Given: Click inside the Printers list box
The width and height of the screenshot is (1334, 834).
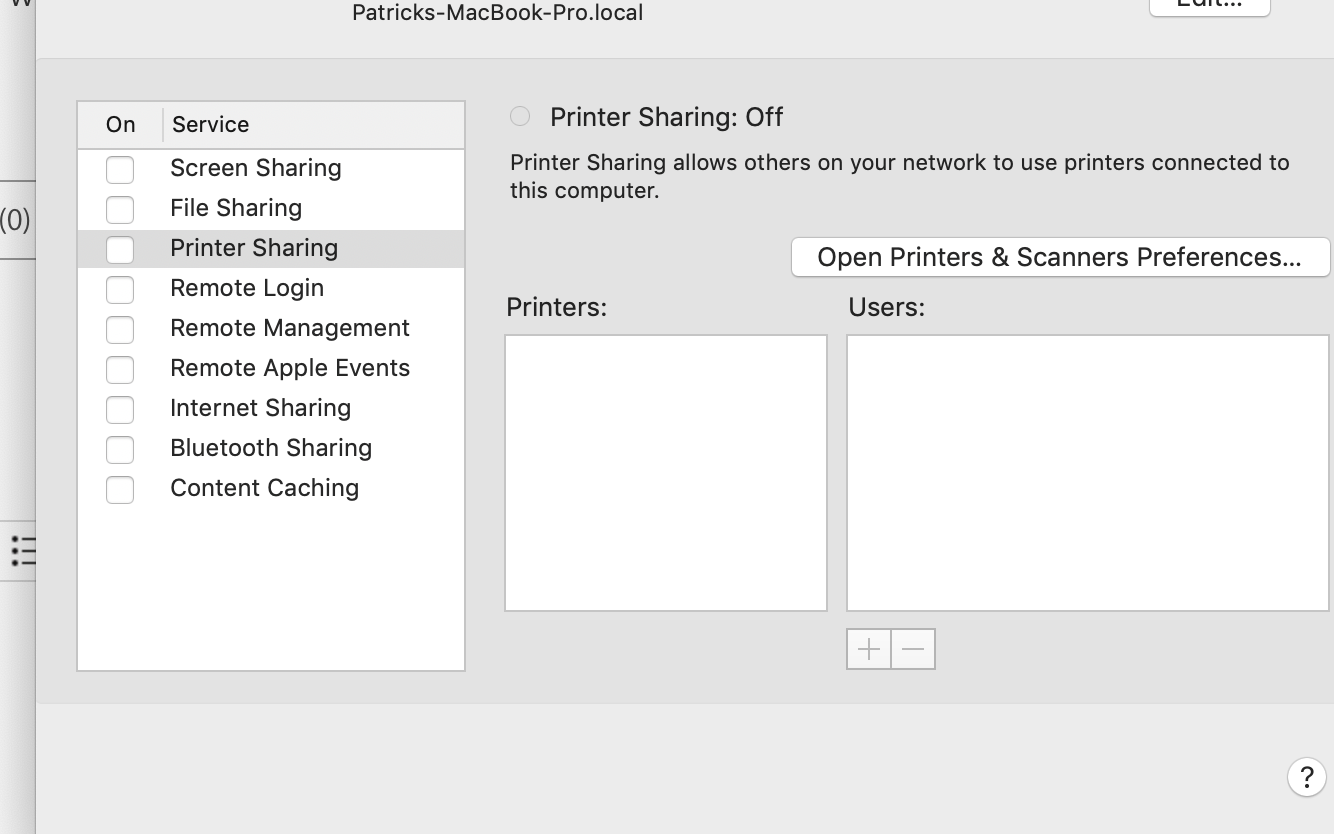Looking at the screenshot, I should pos(666,472).
